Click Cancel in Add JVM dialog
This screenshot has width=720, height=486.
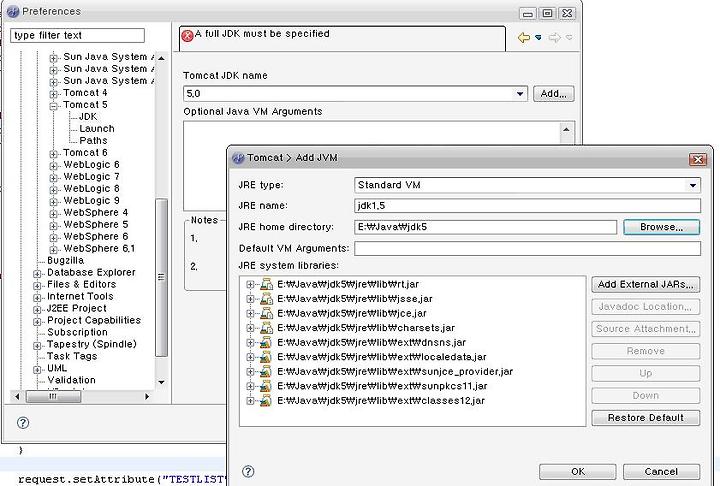tap(661, 471)
